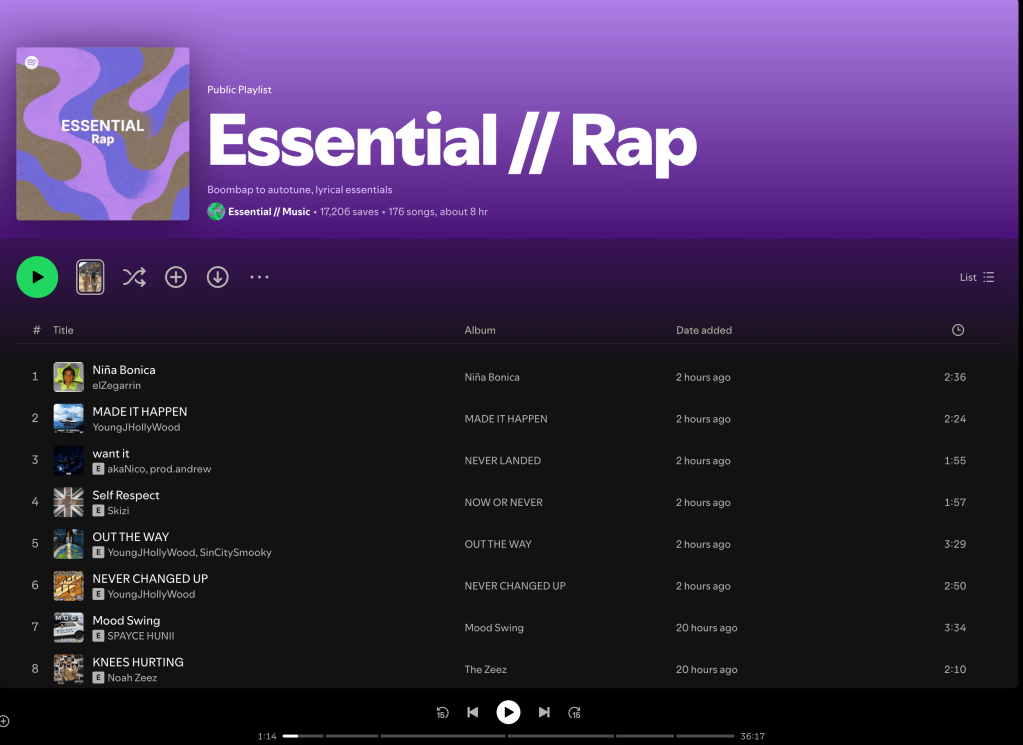Screen dimensions: 1023x745
Task: Select the Niña Bonica track title
Action: click(124, 370)
